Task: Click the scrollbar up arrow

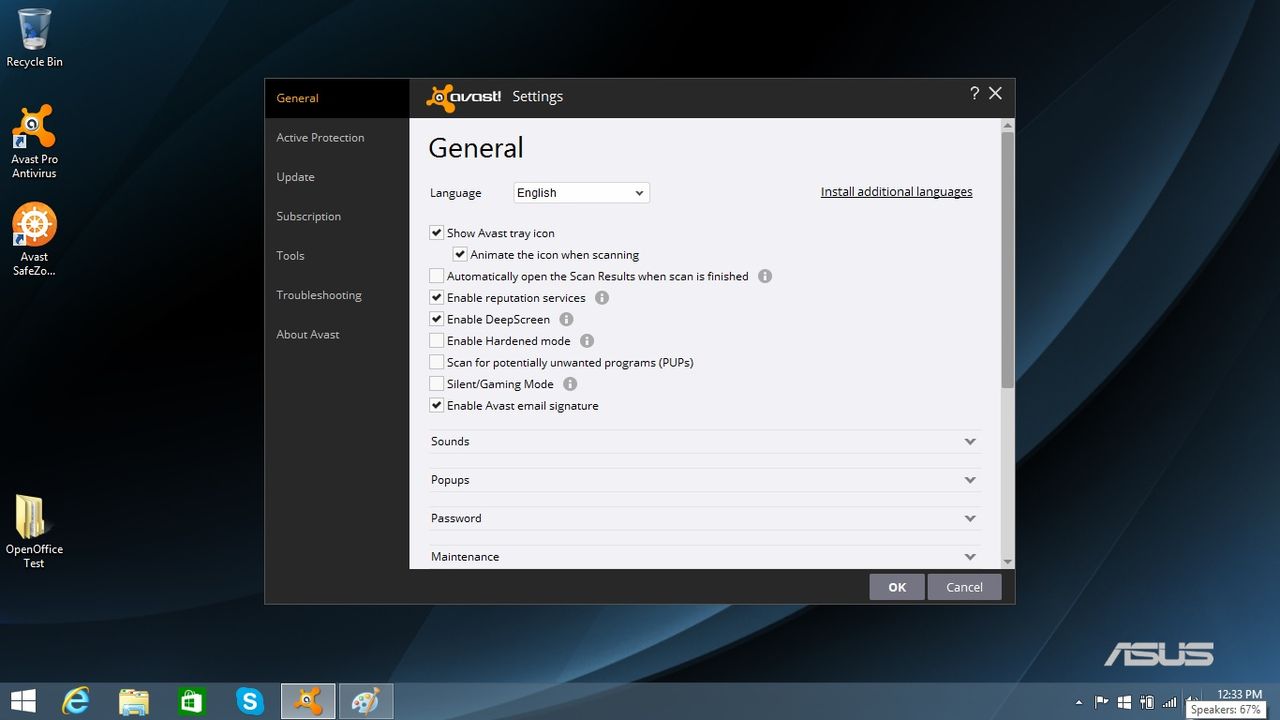Action: [x=1007, y=125]
